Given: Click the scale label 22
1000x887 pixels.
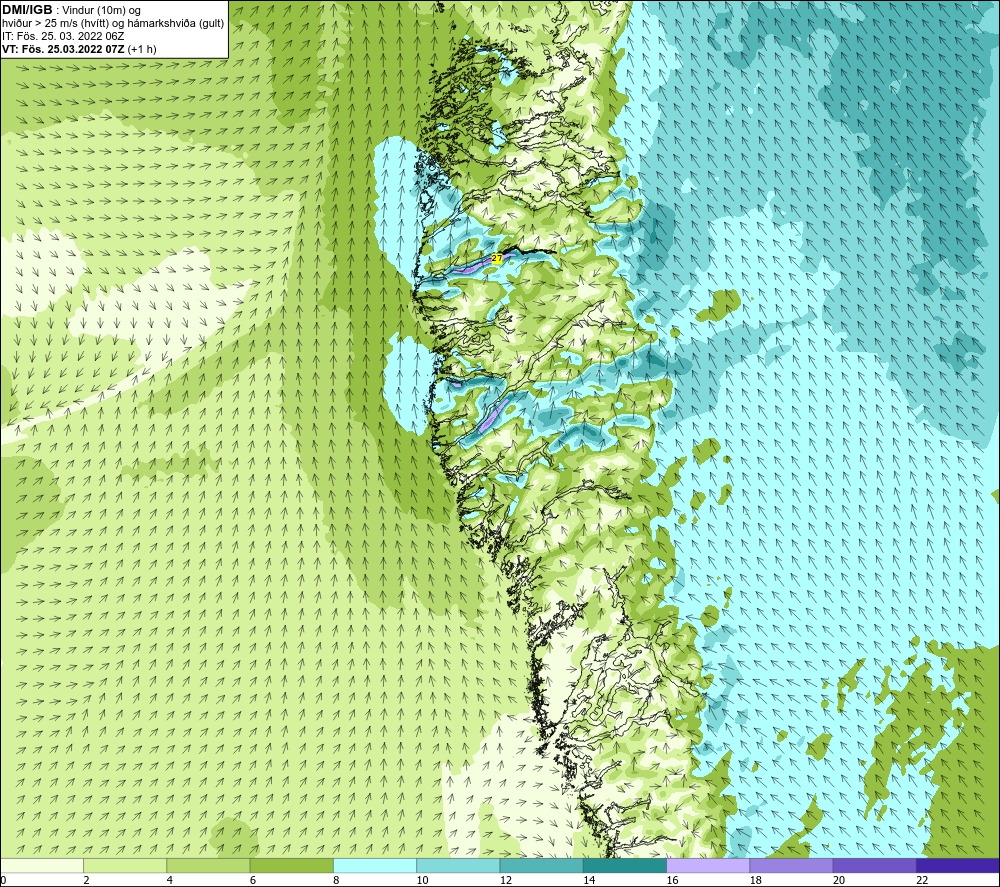Looking at the screenshot, I should pos(922,880).
